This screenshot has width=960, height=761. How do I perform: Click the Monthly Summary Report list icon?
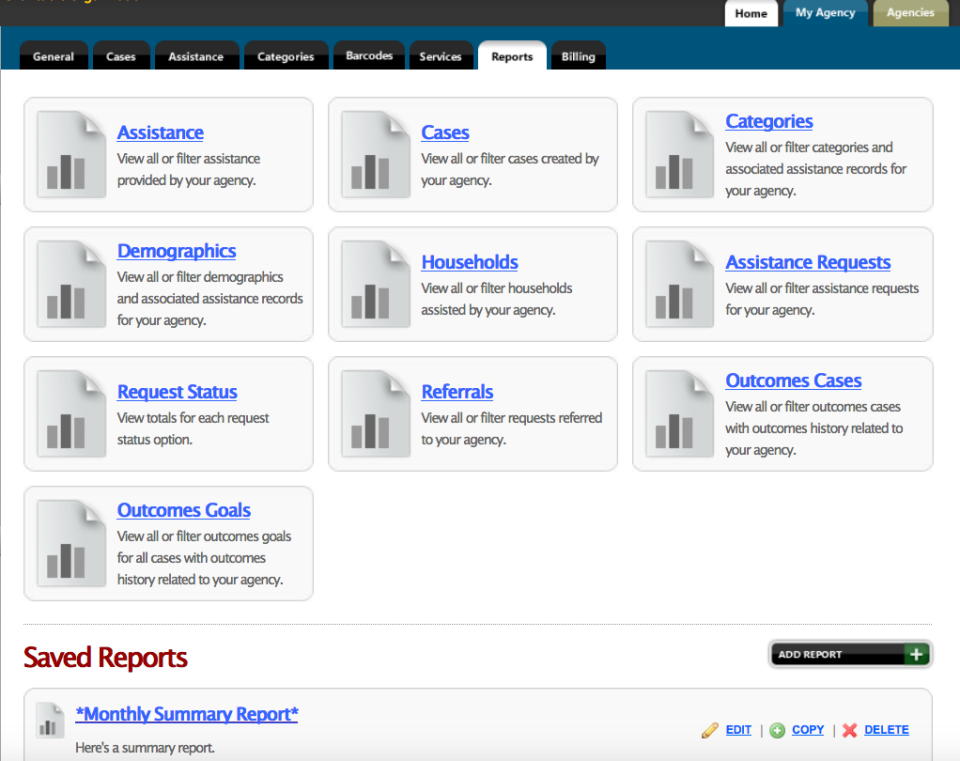click(50, 720)
